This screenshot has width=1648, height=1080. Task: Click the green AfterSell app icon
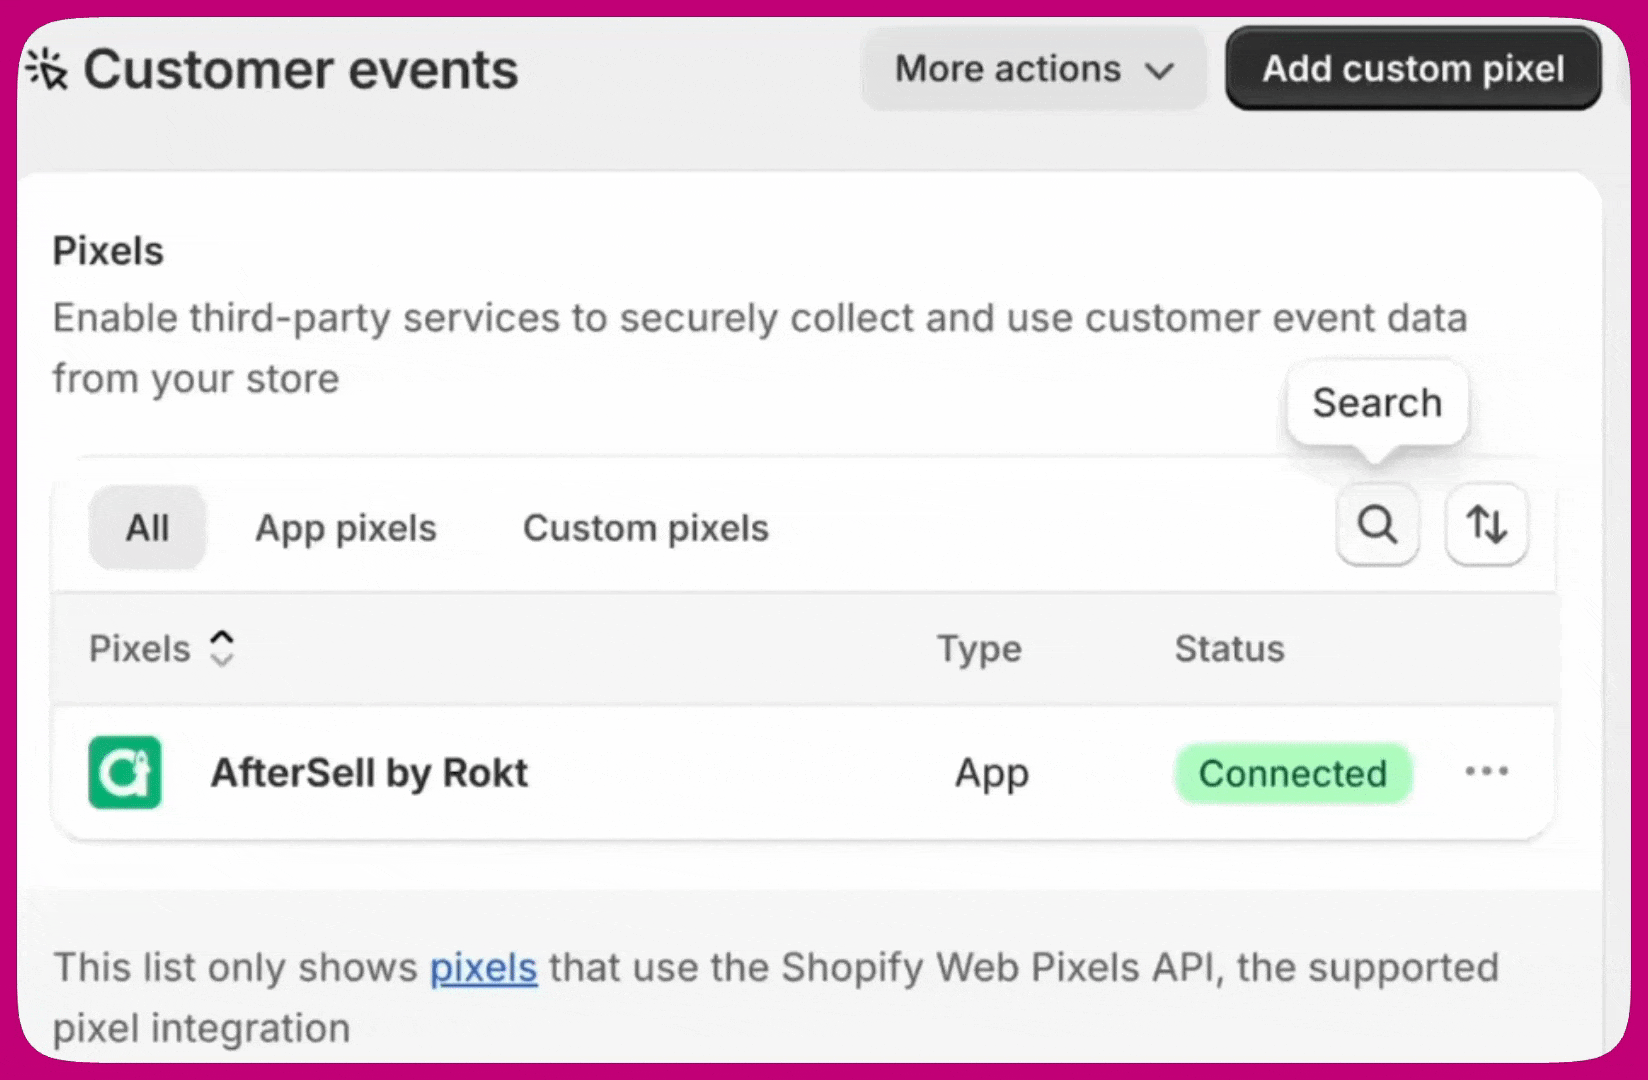[x=125, y=772]
